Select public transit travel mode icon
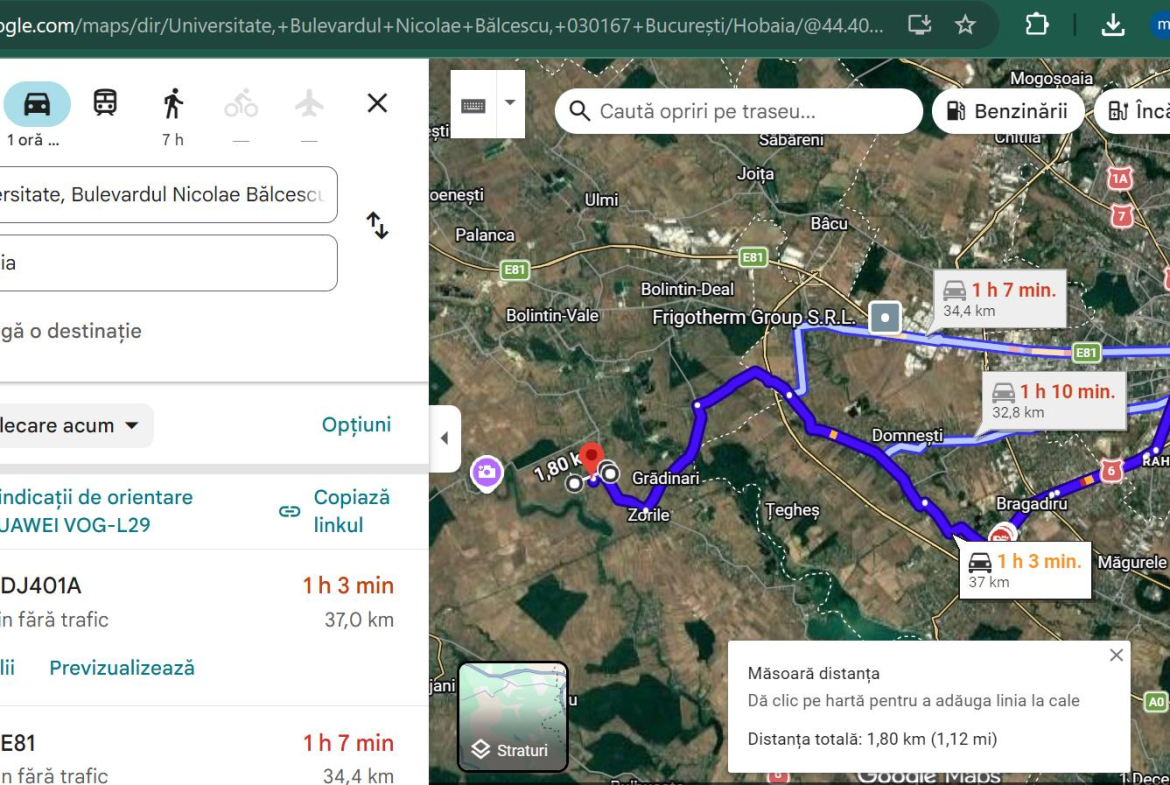Screen dimensions: 1170x785 [x=105, y=102]
